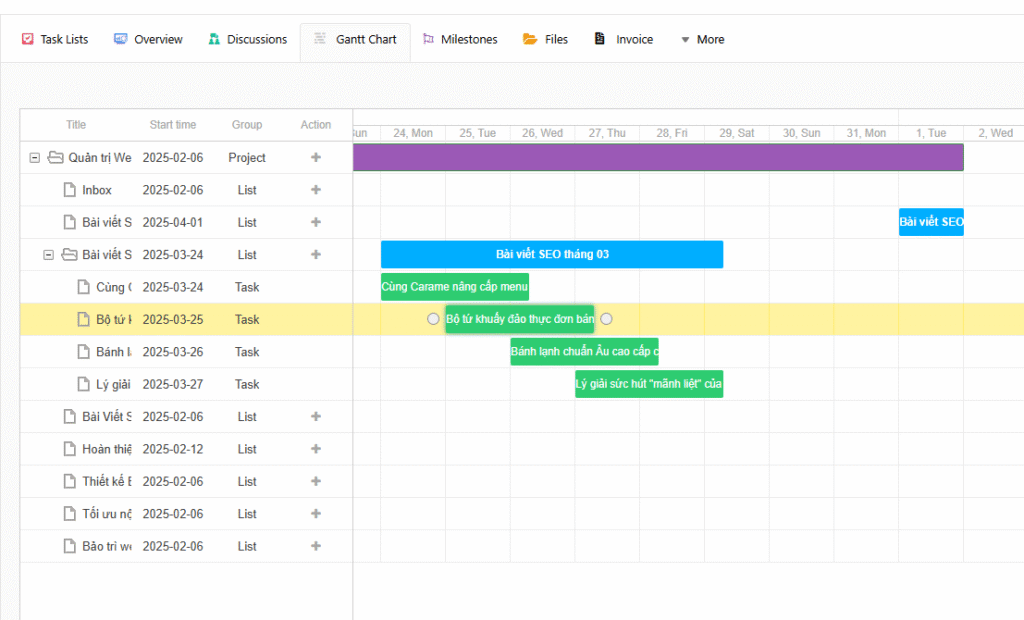Click the purple project timeline bar
This screenshot has height=620, width=1024.
(658, 157)
